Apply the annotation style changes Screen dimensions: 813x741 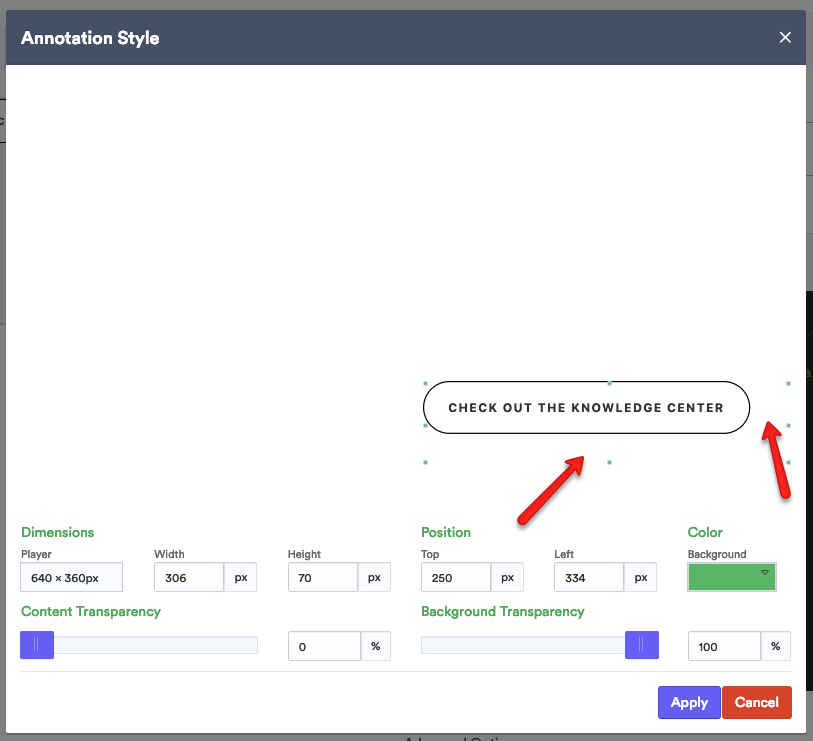[688, 702]
